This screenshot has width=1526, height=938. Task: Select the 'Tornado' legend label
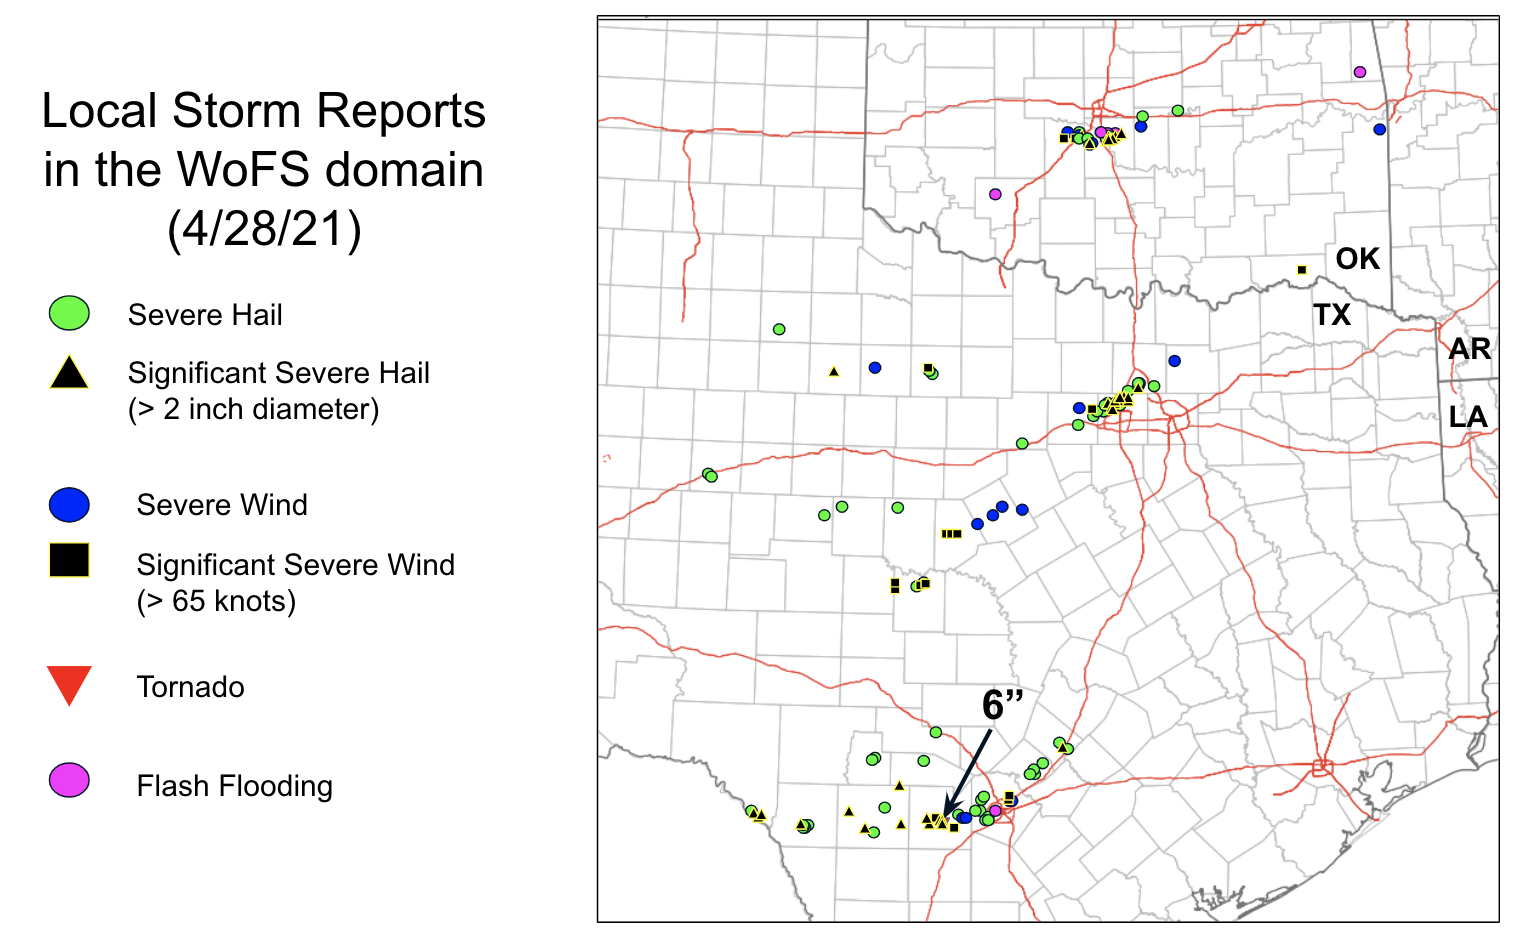pyautogui.click(x=191, y=687)
